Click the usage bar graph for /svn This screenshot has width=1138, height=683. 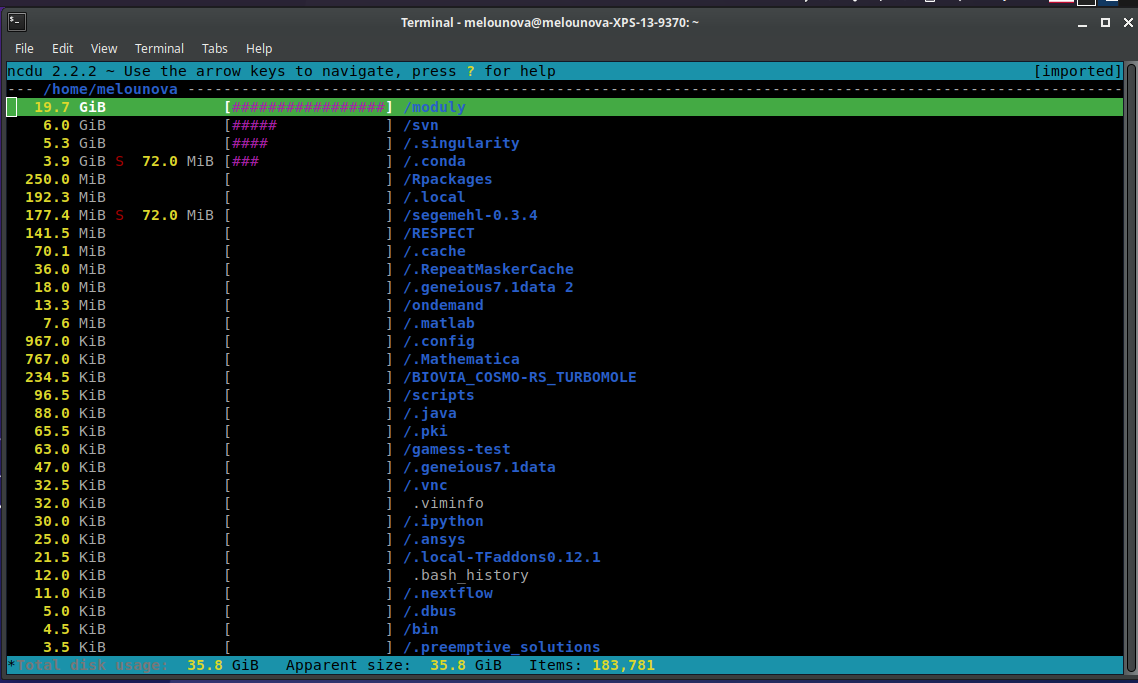[x=309, y=125]
